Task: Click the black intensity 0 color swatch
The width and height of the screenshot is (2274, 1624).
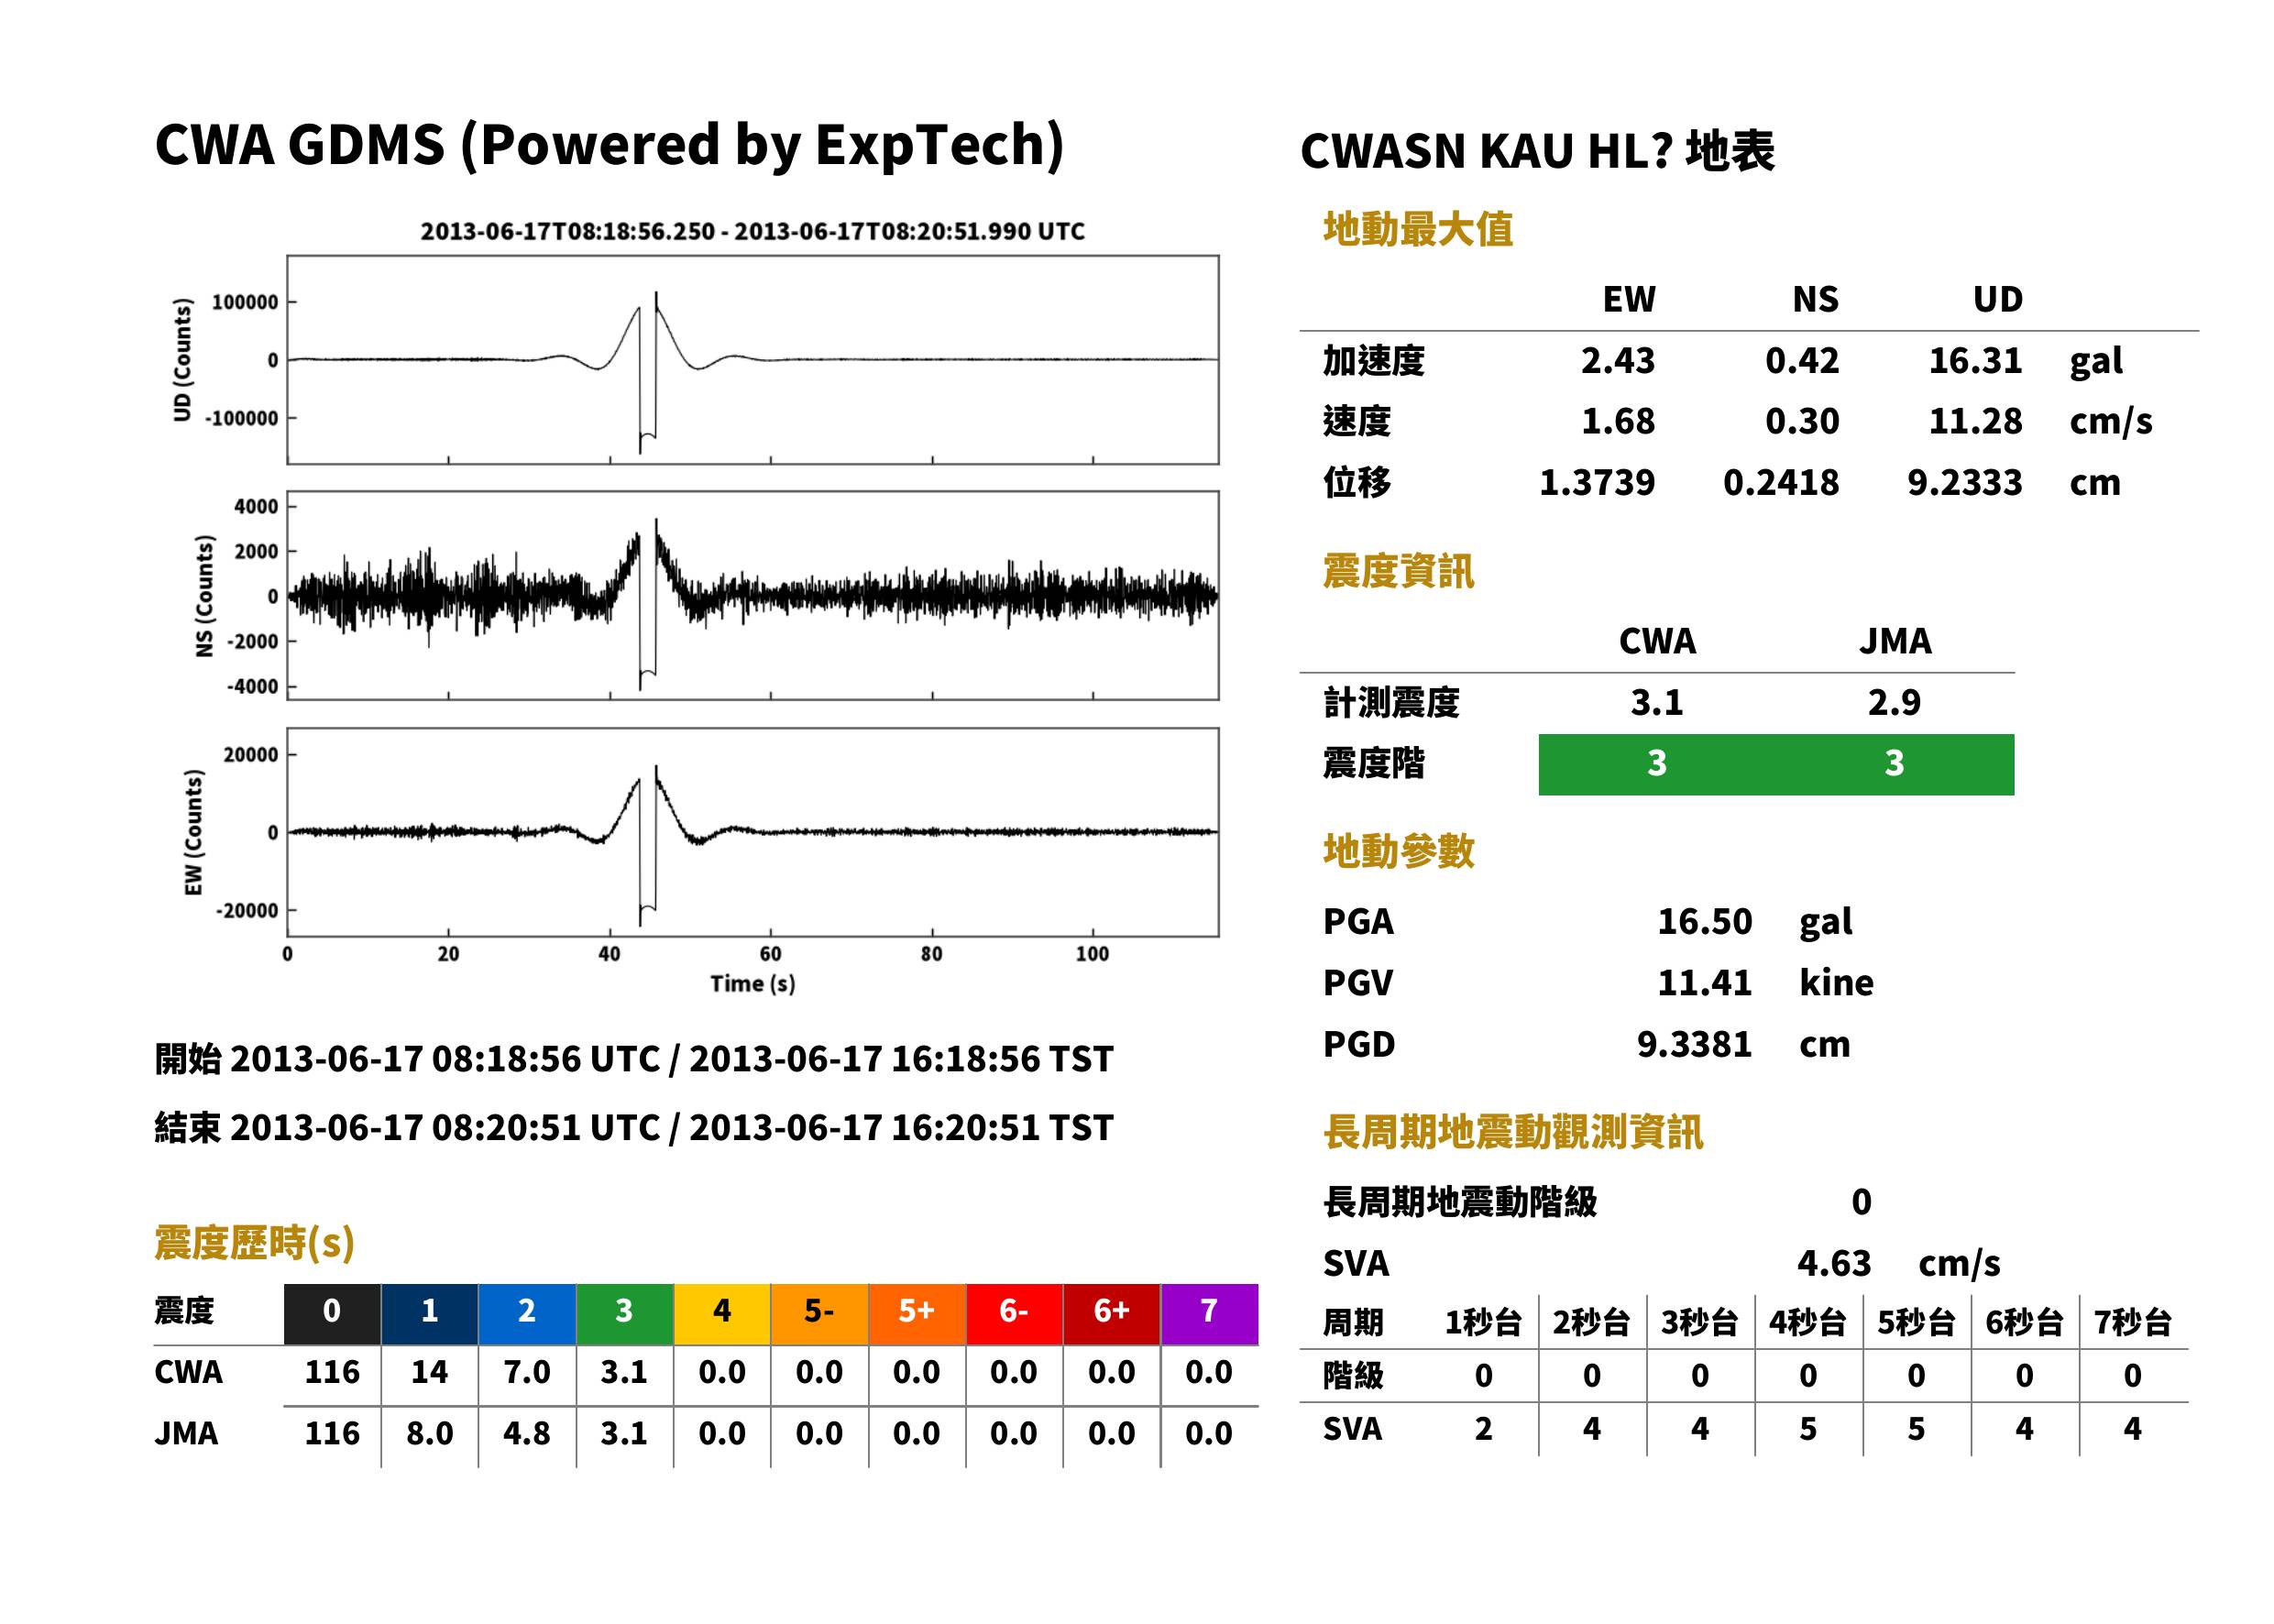Action: (332, 1313)
